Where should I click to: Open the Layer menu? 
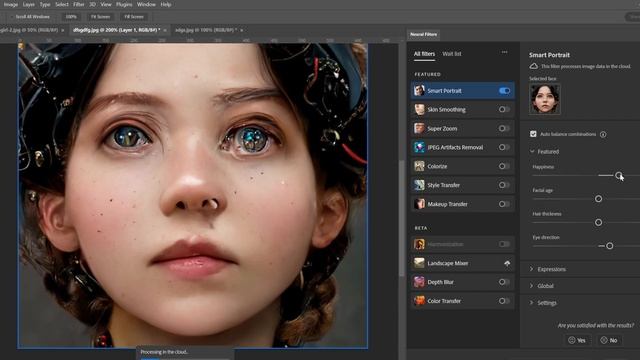click(29, 4)
